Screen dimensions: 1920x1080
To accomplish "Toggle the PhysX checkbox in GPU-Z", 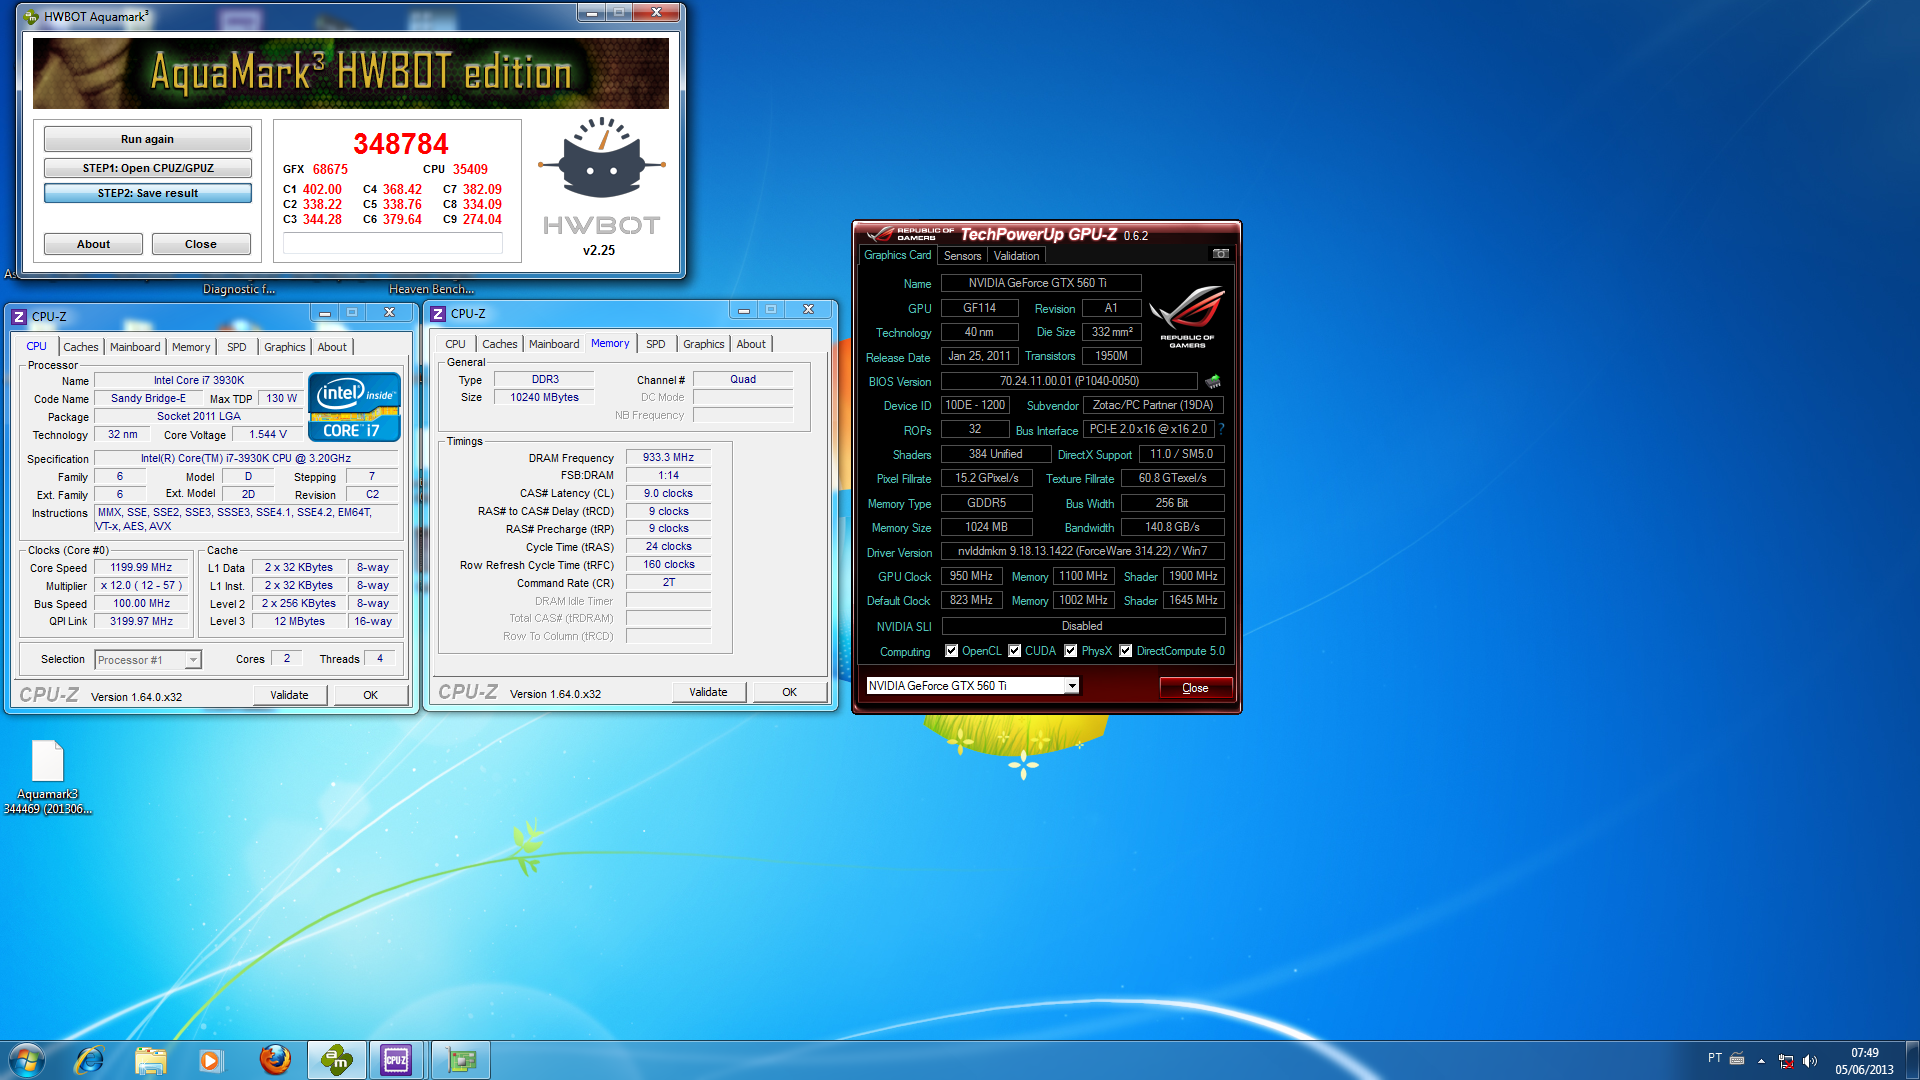I will click(1071, 651).
